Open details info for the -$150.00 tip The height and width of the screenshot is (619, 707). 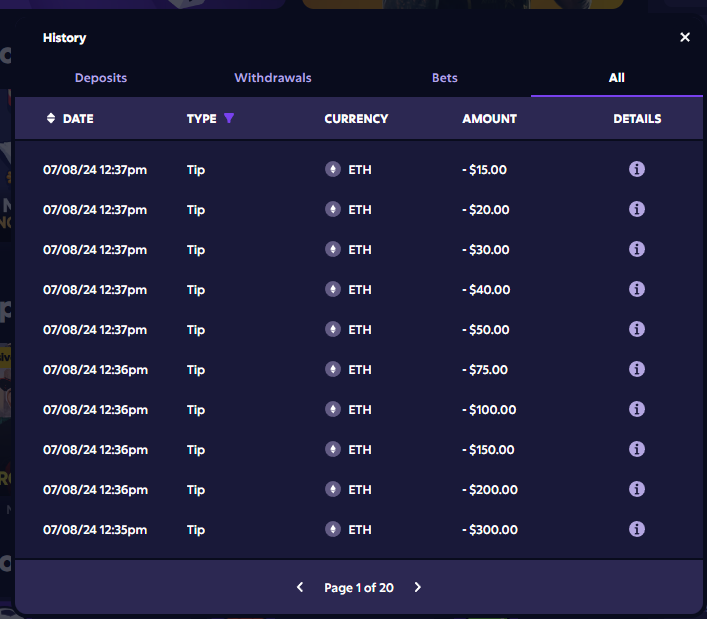point(637,449)
